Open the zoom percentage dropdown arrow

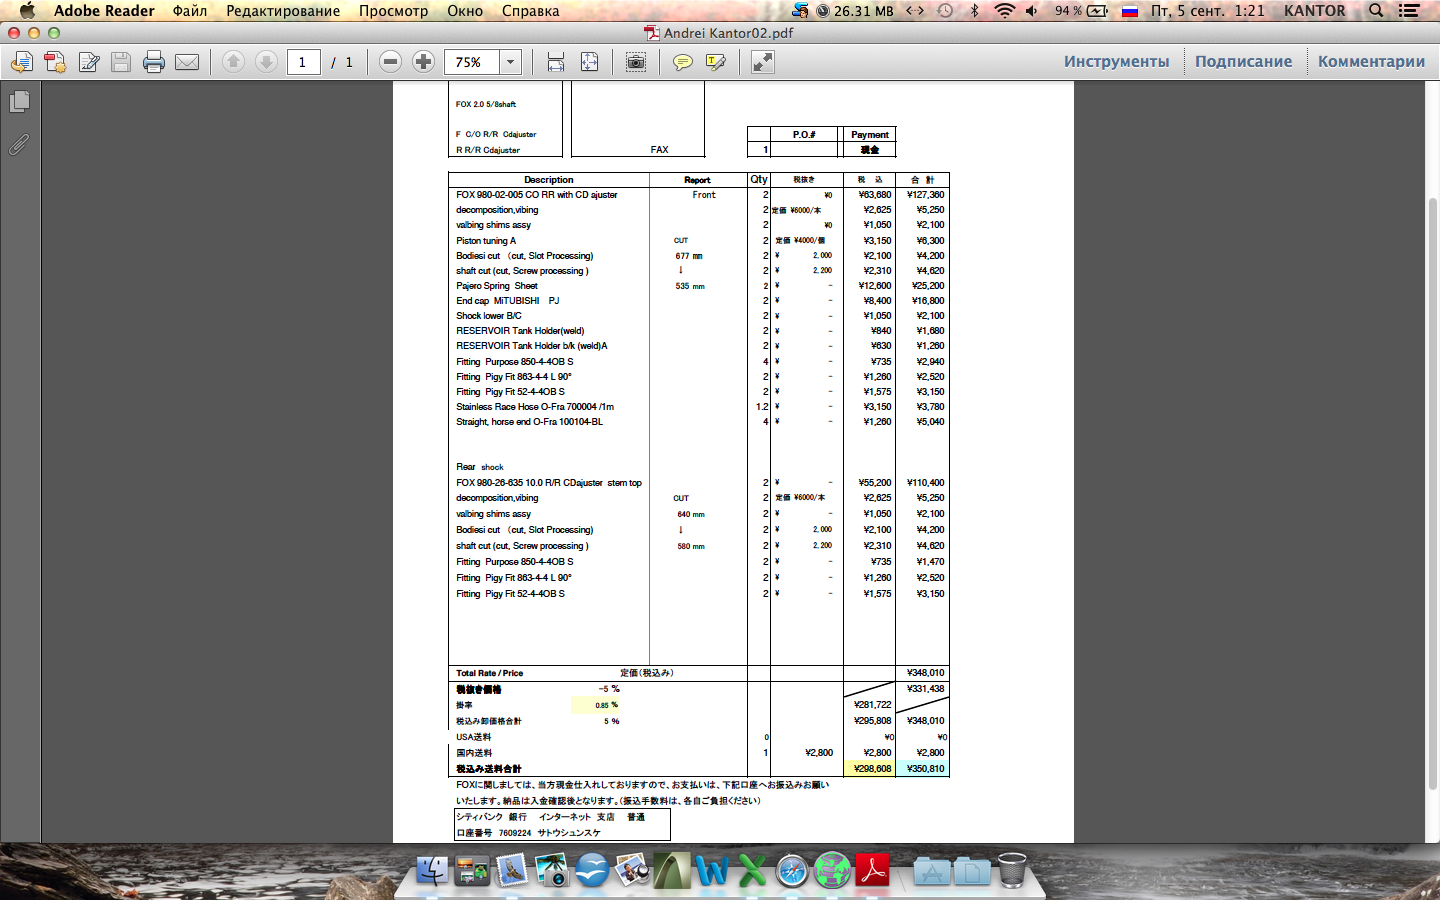pos(510,62)
